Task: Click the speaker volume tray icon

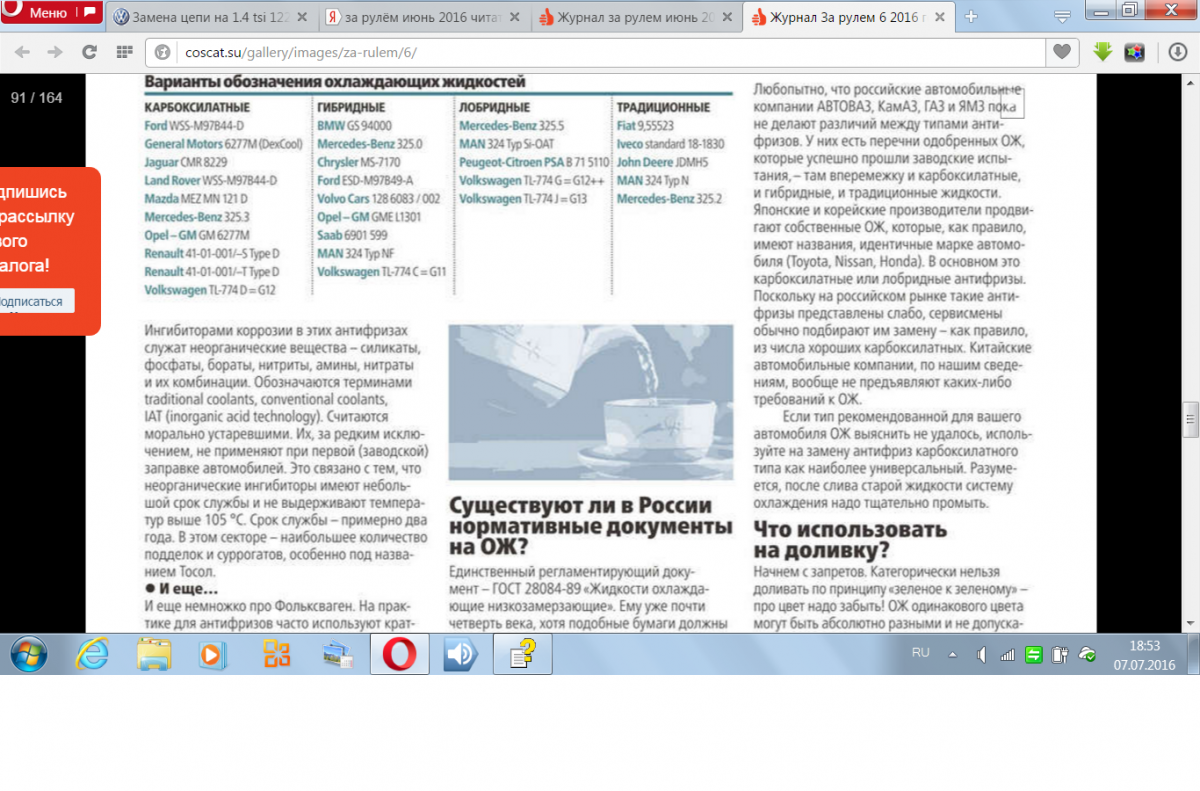Action: click(x=981, y=655)
